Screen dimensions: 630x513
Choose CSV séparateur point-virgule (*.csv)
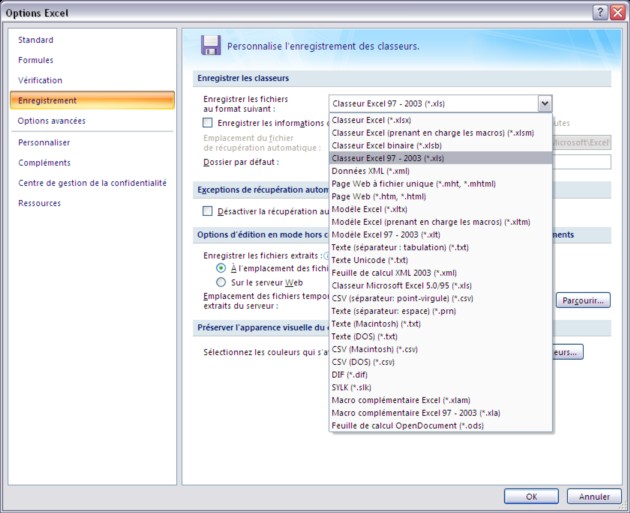440,298
